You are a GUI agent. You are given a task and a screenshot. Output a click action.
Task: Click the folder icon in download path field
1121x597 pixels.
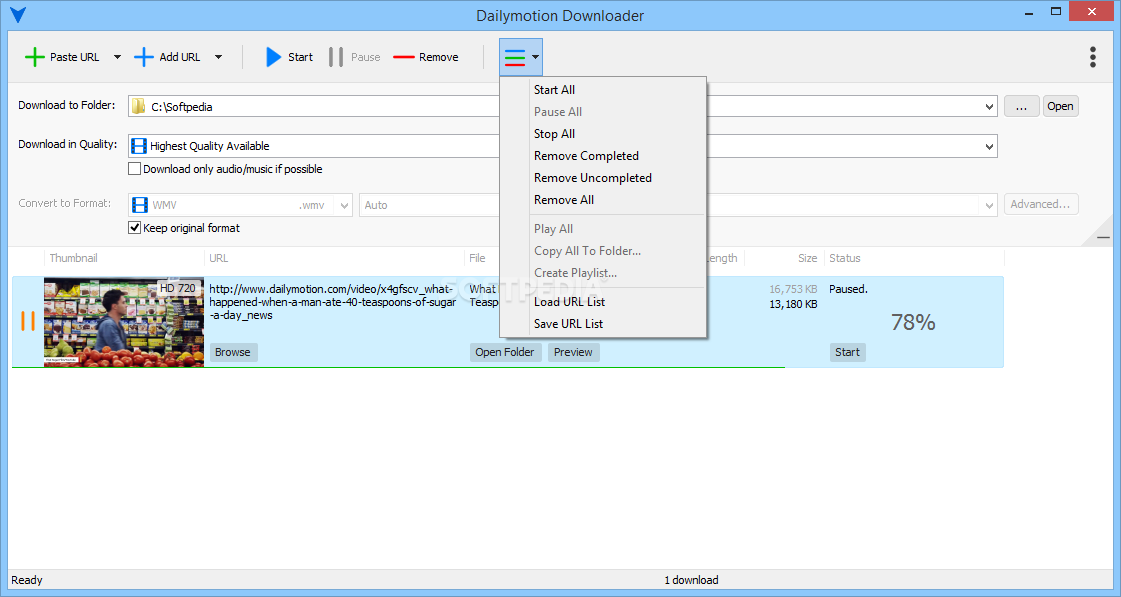[139, 107]
